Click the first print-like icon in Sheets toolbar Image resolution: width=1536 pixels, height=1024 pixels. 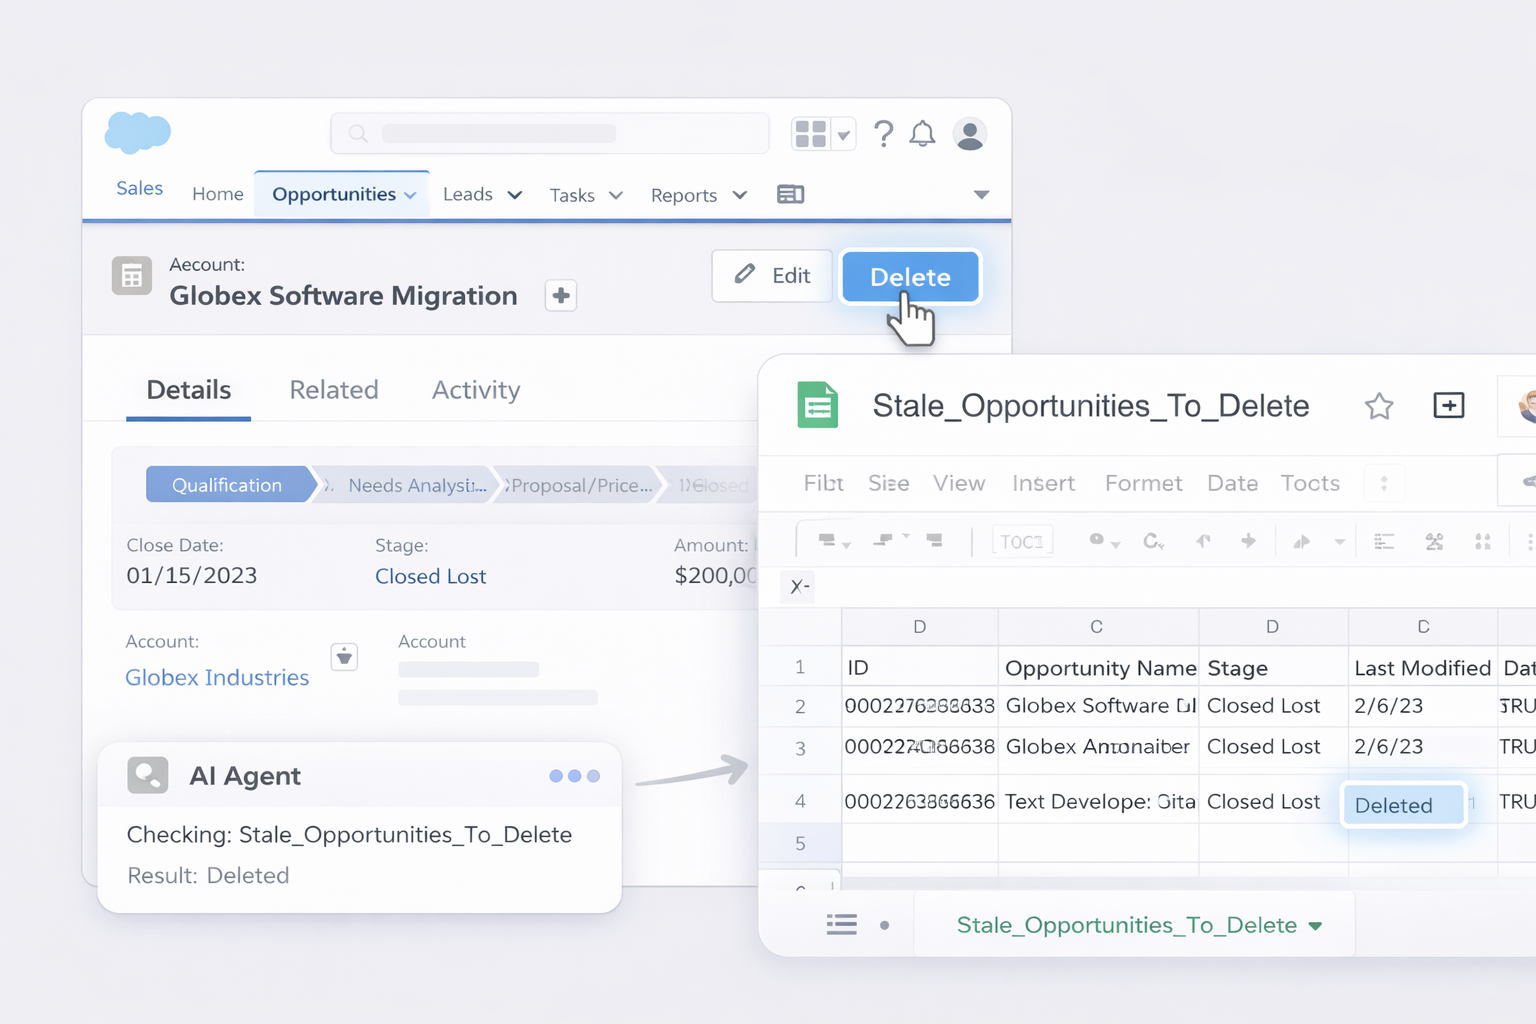pos(827,541)
